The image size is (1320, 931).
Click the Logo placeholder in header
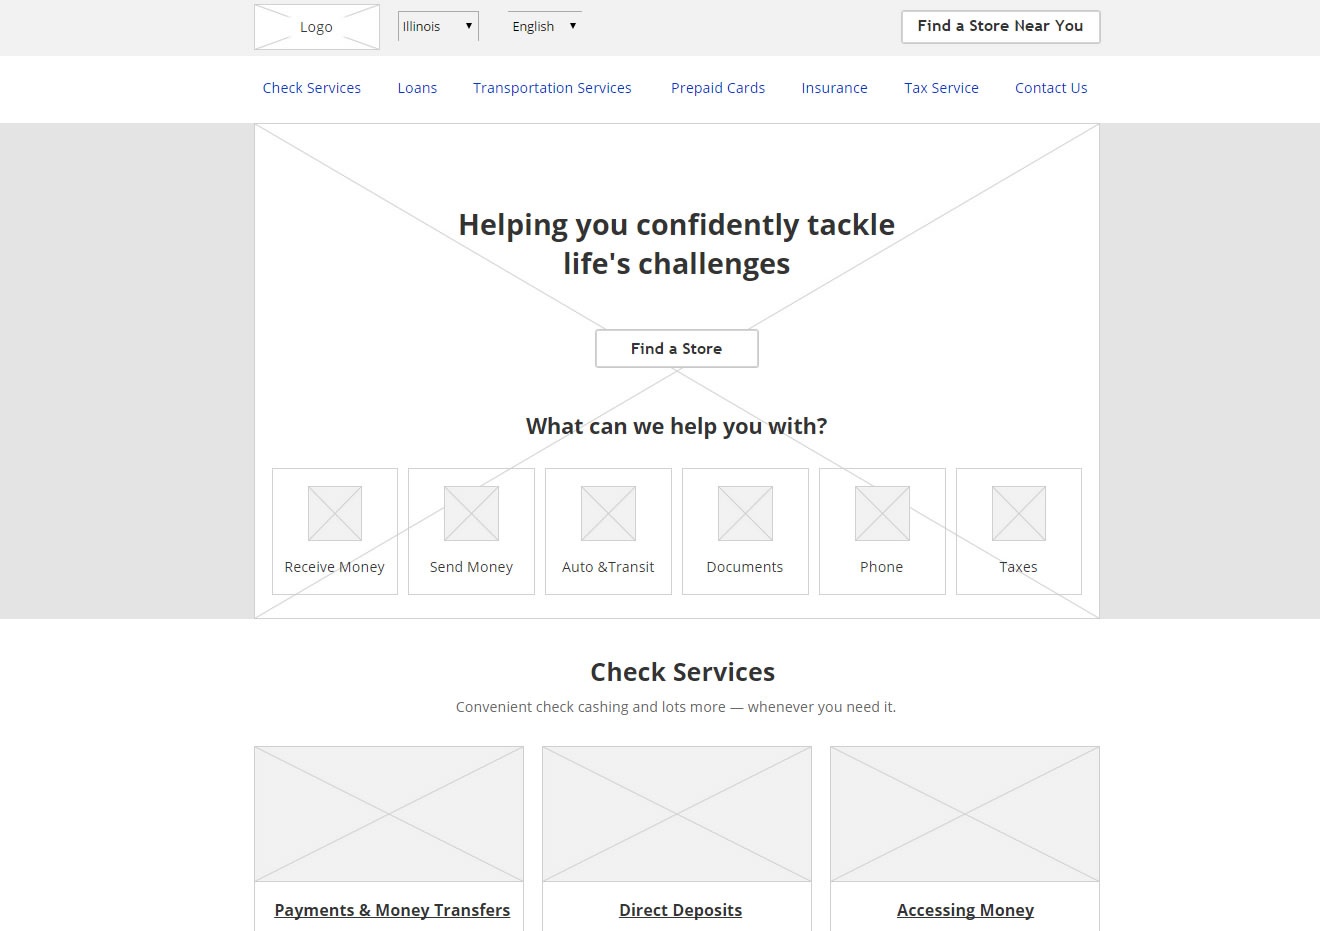[316, 27]
